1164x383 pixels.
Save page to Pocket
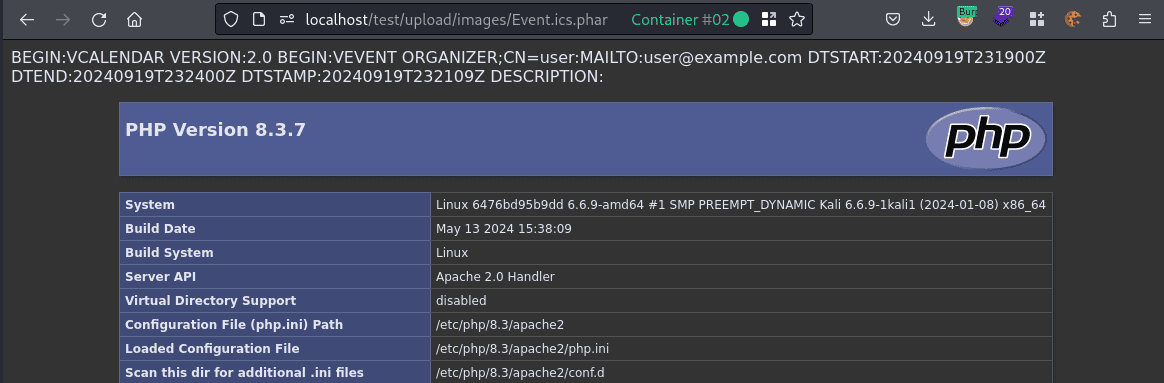point(894,20)
